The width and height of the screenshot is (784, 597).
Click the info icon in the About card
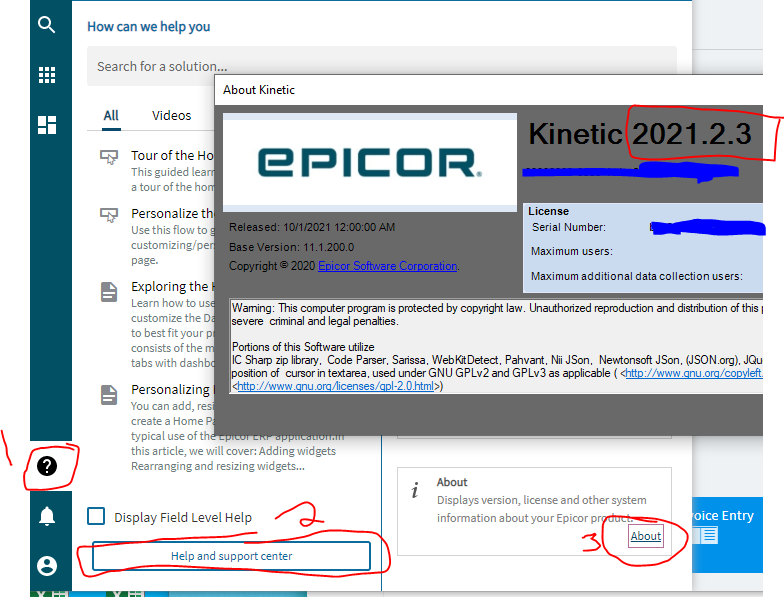414,490
